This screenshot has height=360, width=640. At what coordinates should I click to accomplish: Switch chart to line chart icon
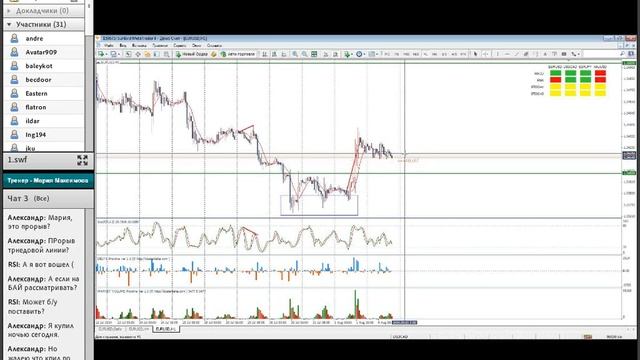(284, 54)
